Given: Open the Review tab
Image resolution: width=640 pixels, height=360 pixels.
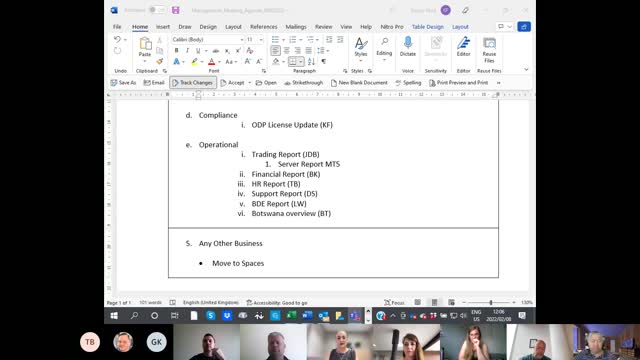Looking at the screenshot, I should (323, 27).
